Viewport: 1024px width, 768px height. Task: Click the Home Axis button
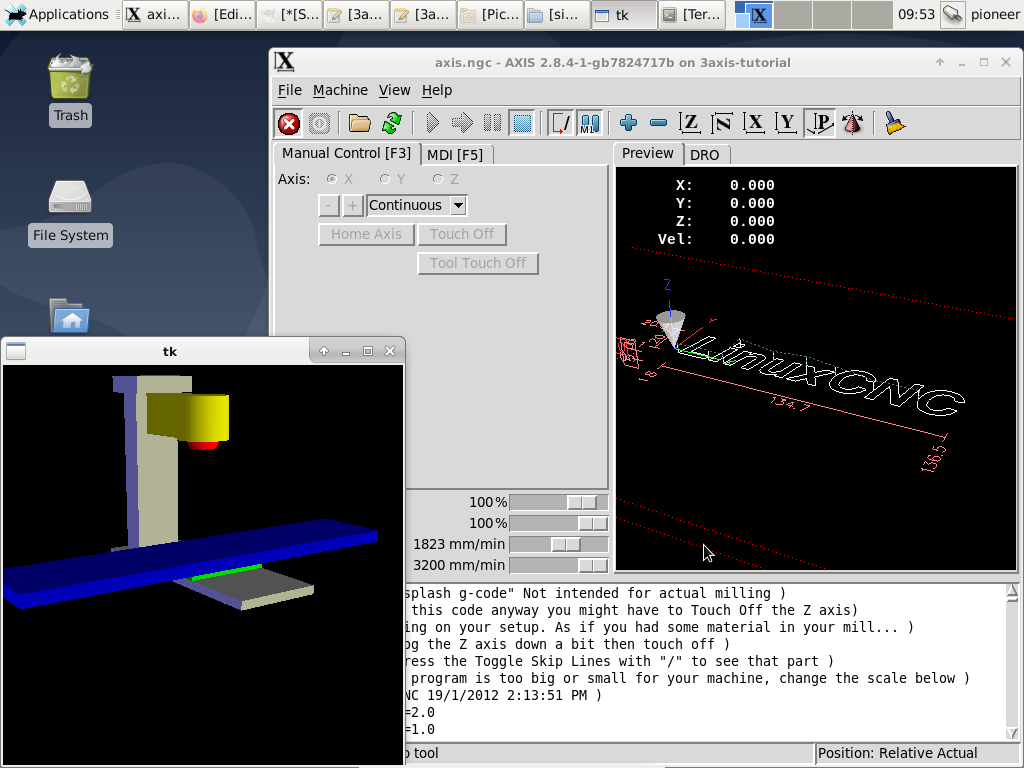tap(366, 234)
